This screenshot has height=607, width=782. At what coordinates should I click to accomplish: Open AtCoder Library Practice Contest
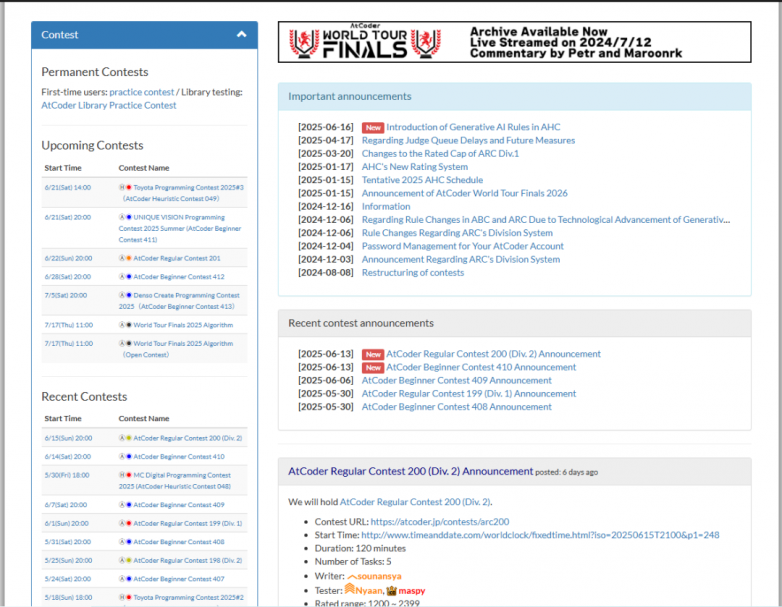108,105
